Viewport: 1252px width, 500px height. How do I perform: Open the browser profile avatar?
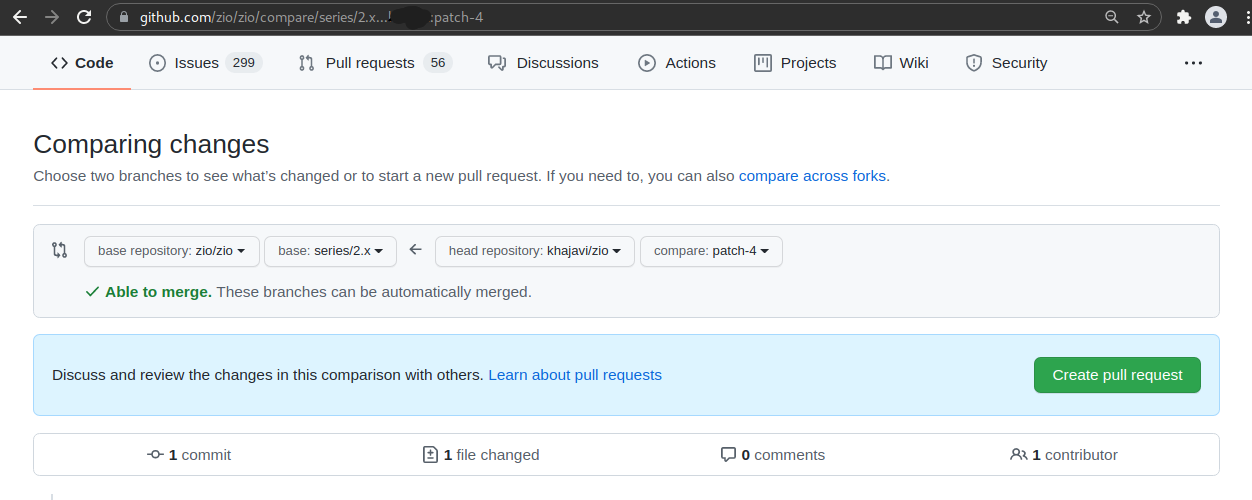(1216, 17)
